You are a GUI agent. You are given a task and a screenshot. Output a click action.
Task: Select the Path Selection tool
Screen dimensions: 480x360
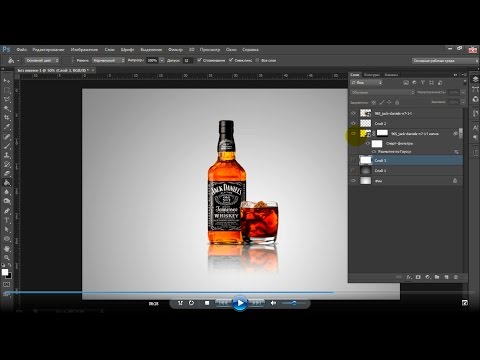[x=7, y=230]
